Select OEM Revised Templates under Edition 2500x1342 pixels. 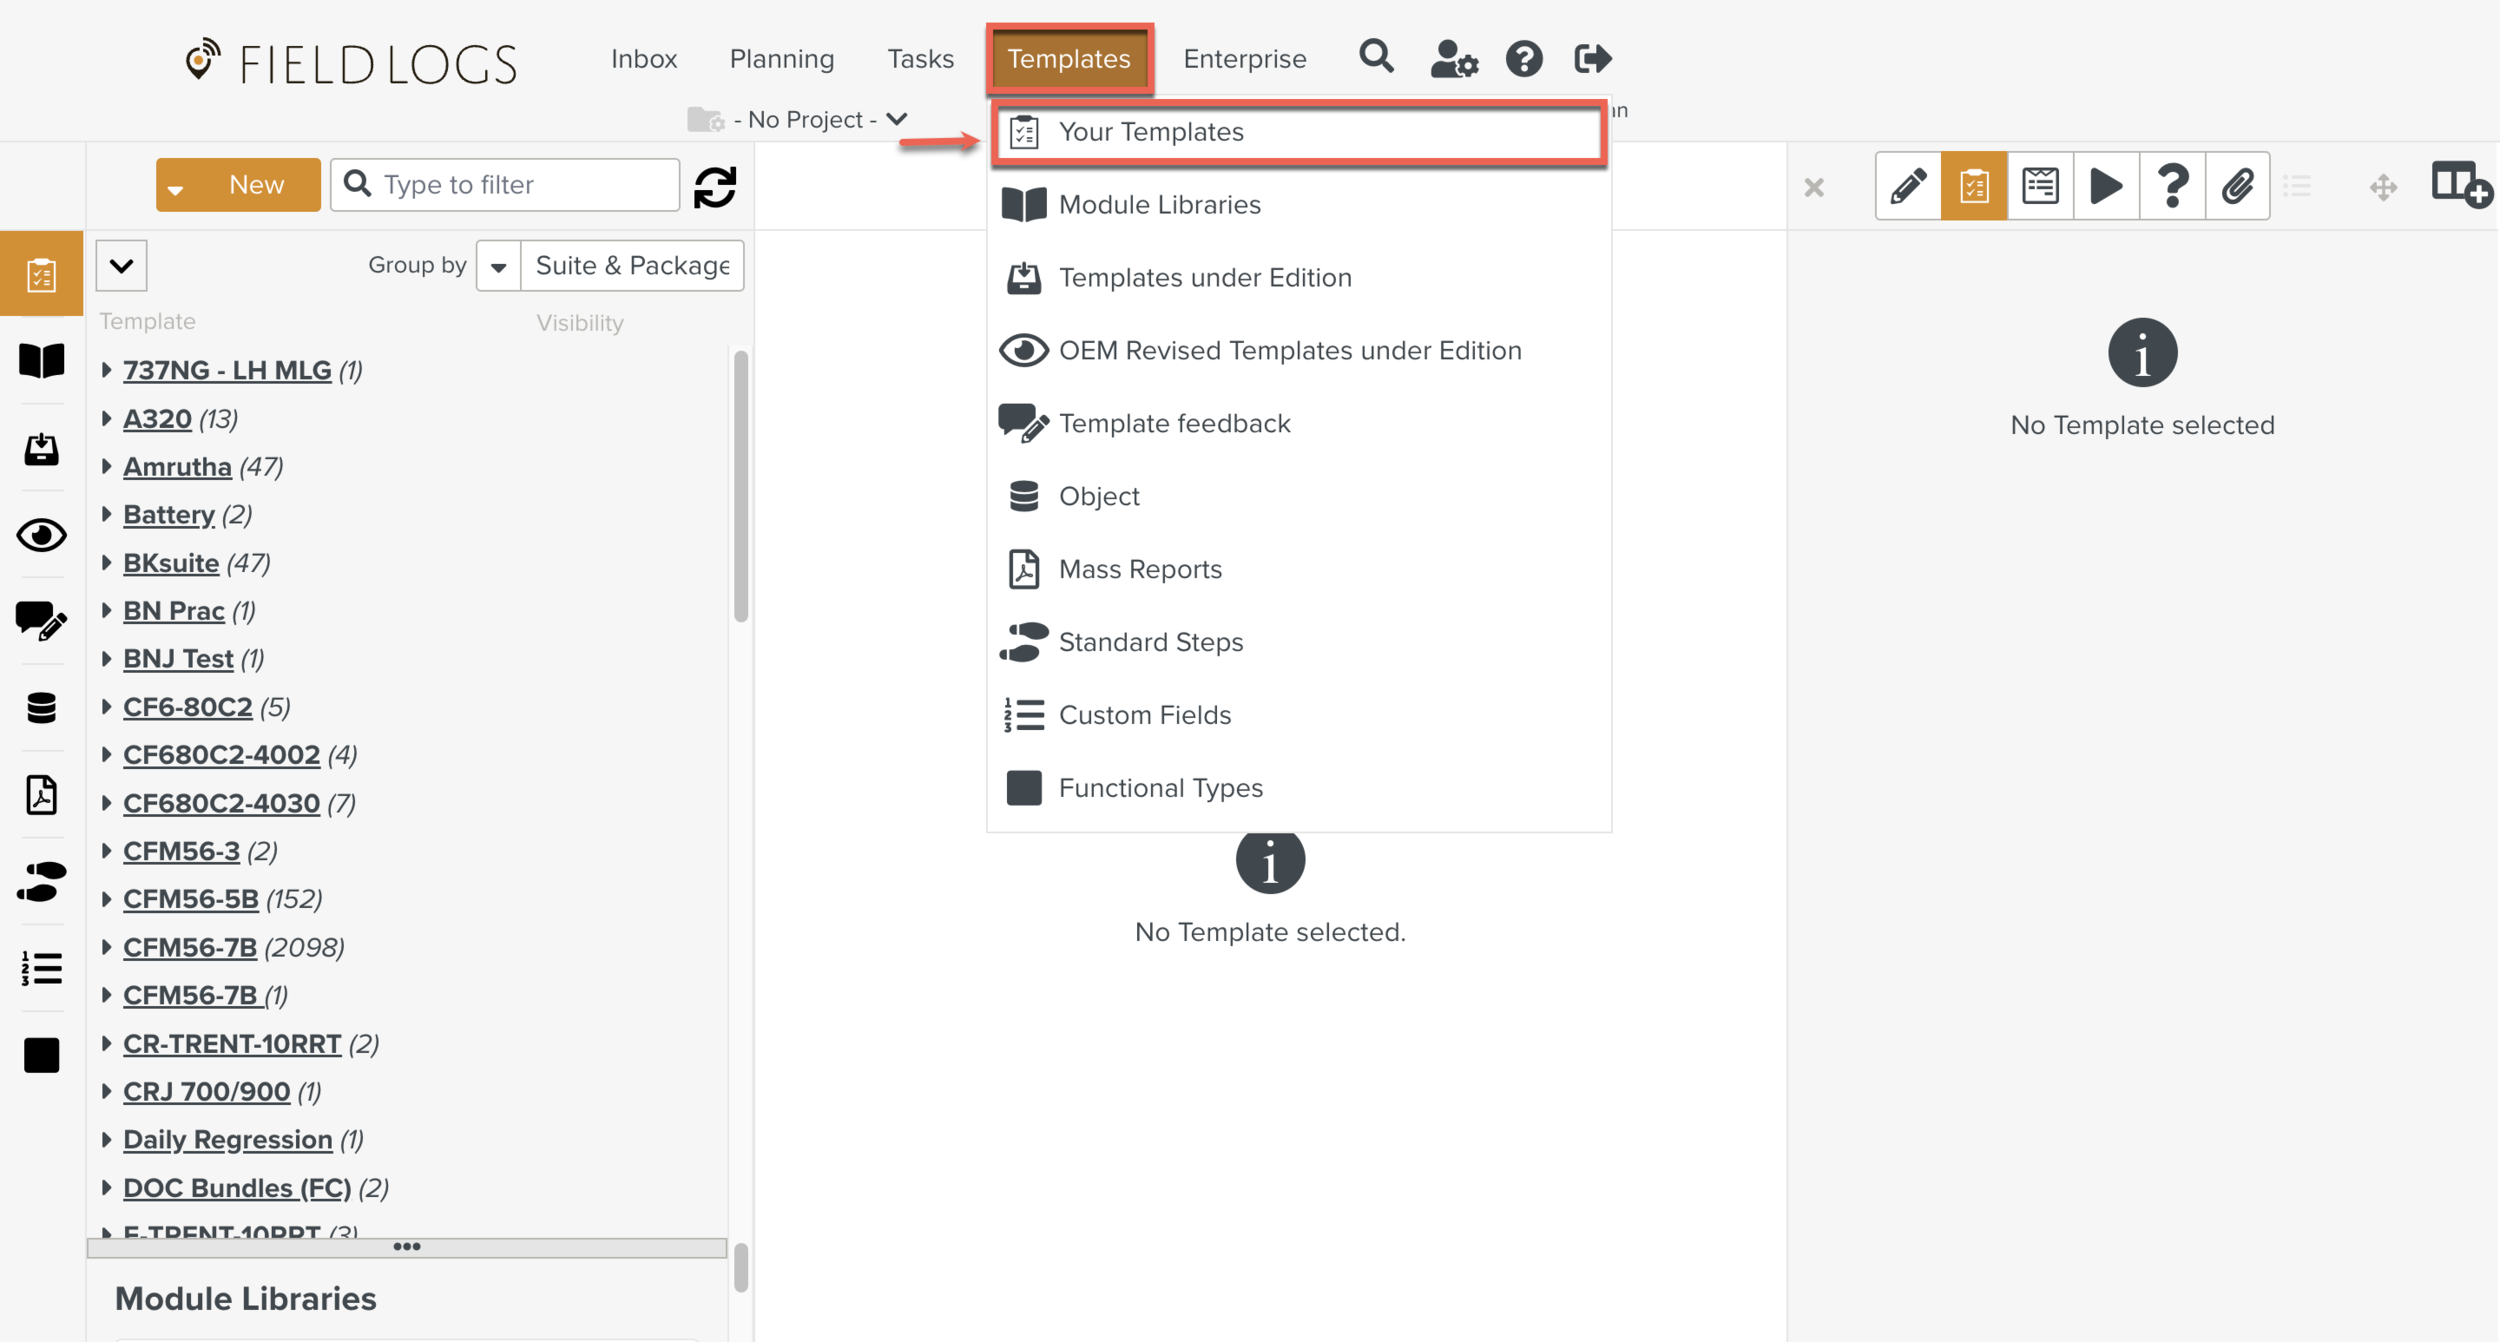click(1300, 351)
